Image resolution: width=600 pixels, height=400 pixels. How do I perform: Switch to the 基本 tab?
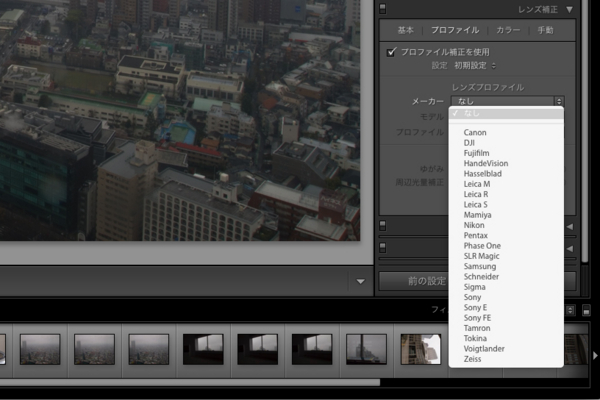pyautogui.click(x=405, y=30)
